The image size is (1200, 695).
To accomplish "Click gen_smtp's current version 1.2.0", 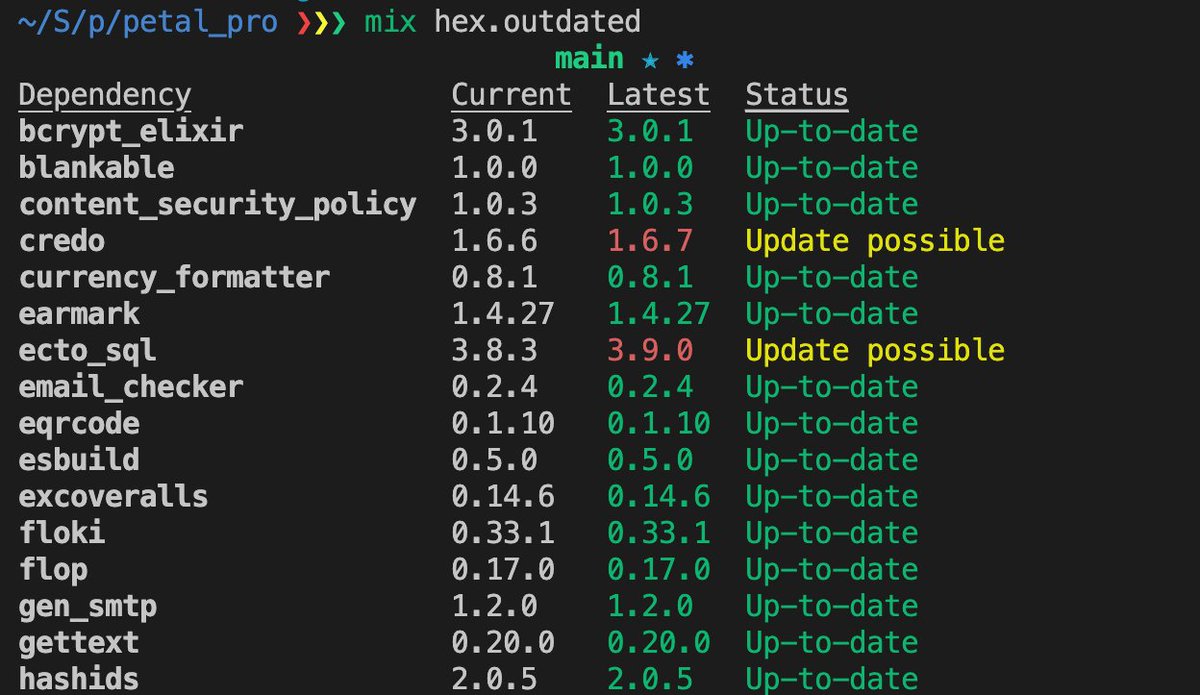I will point(495,606).
